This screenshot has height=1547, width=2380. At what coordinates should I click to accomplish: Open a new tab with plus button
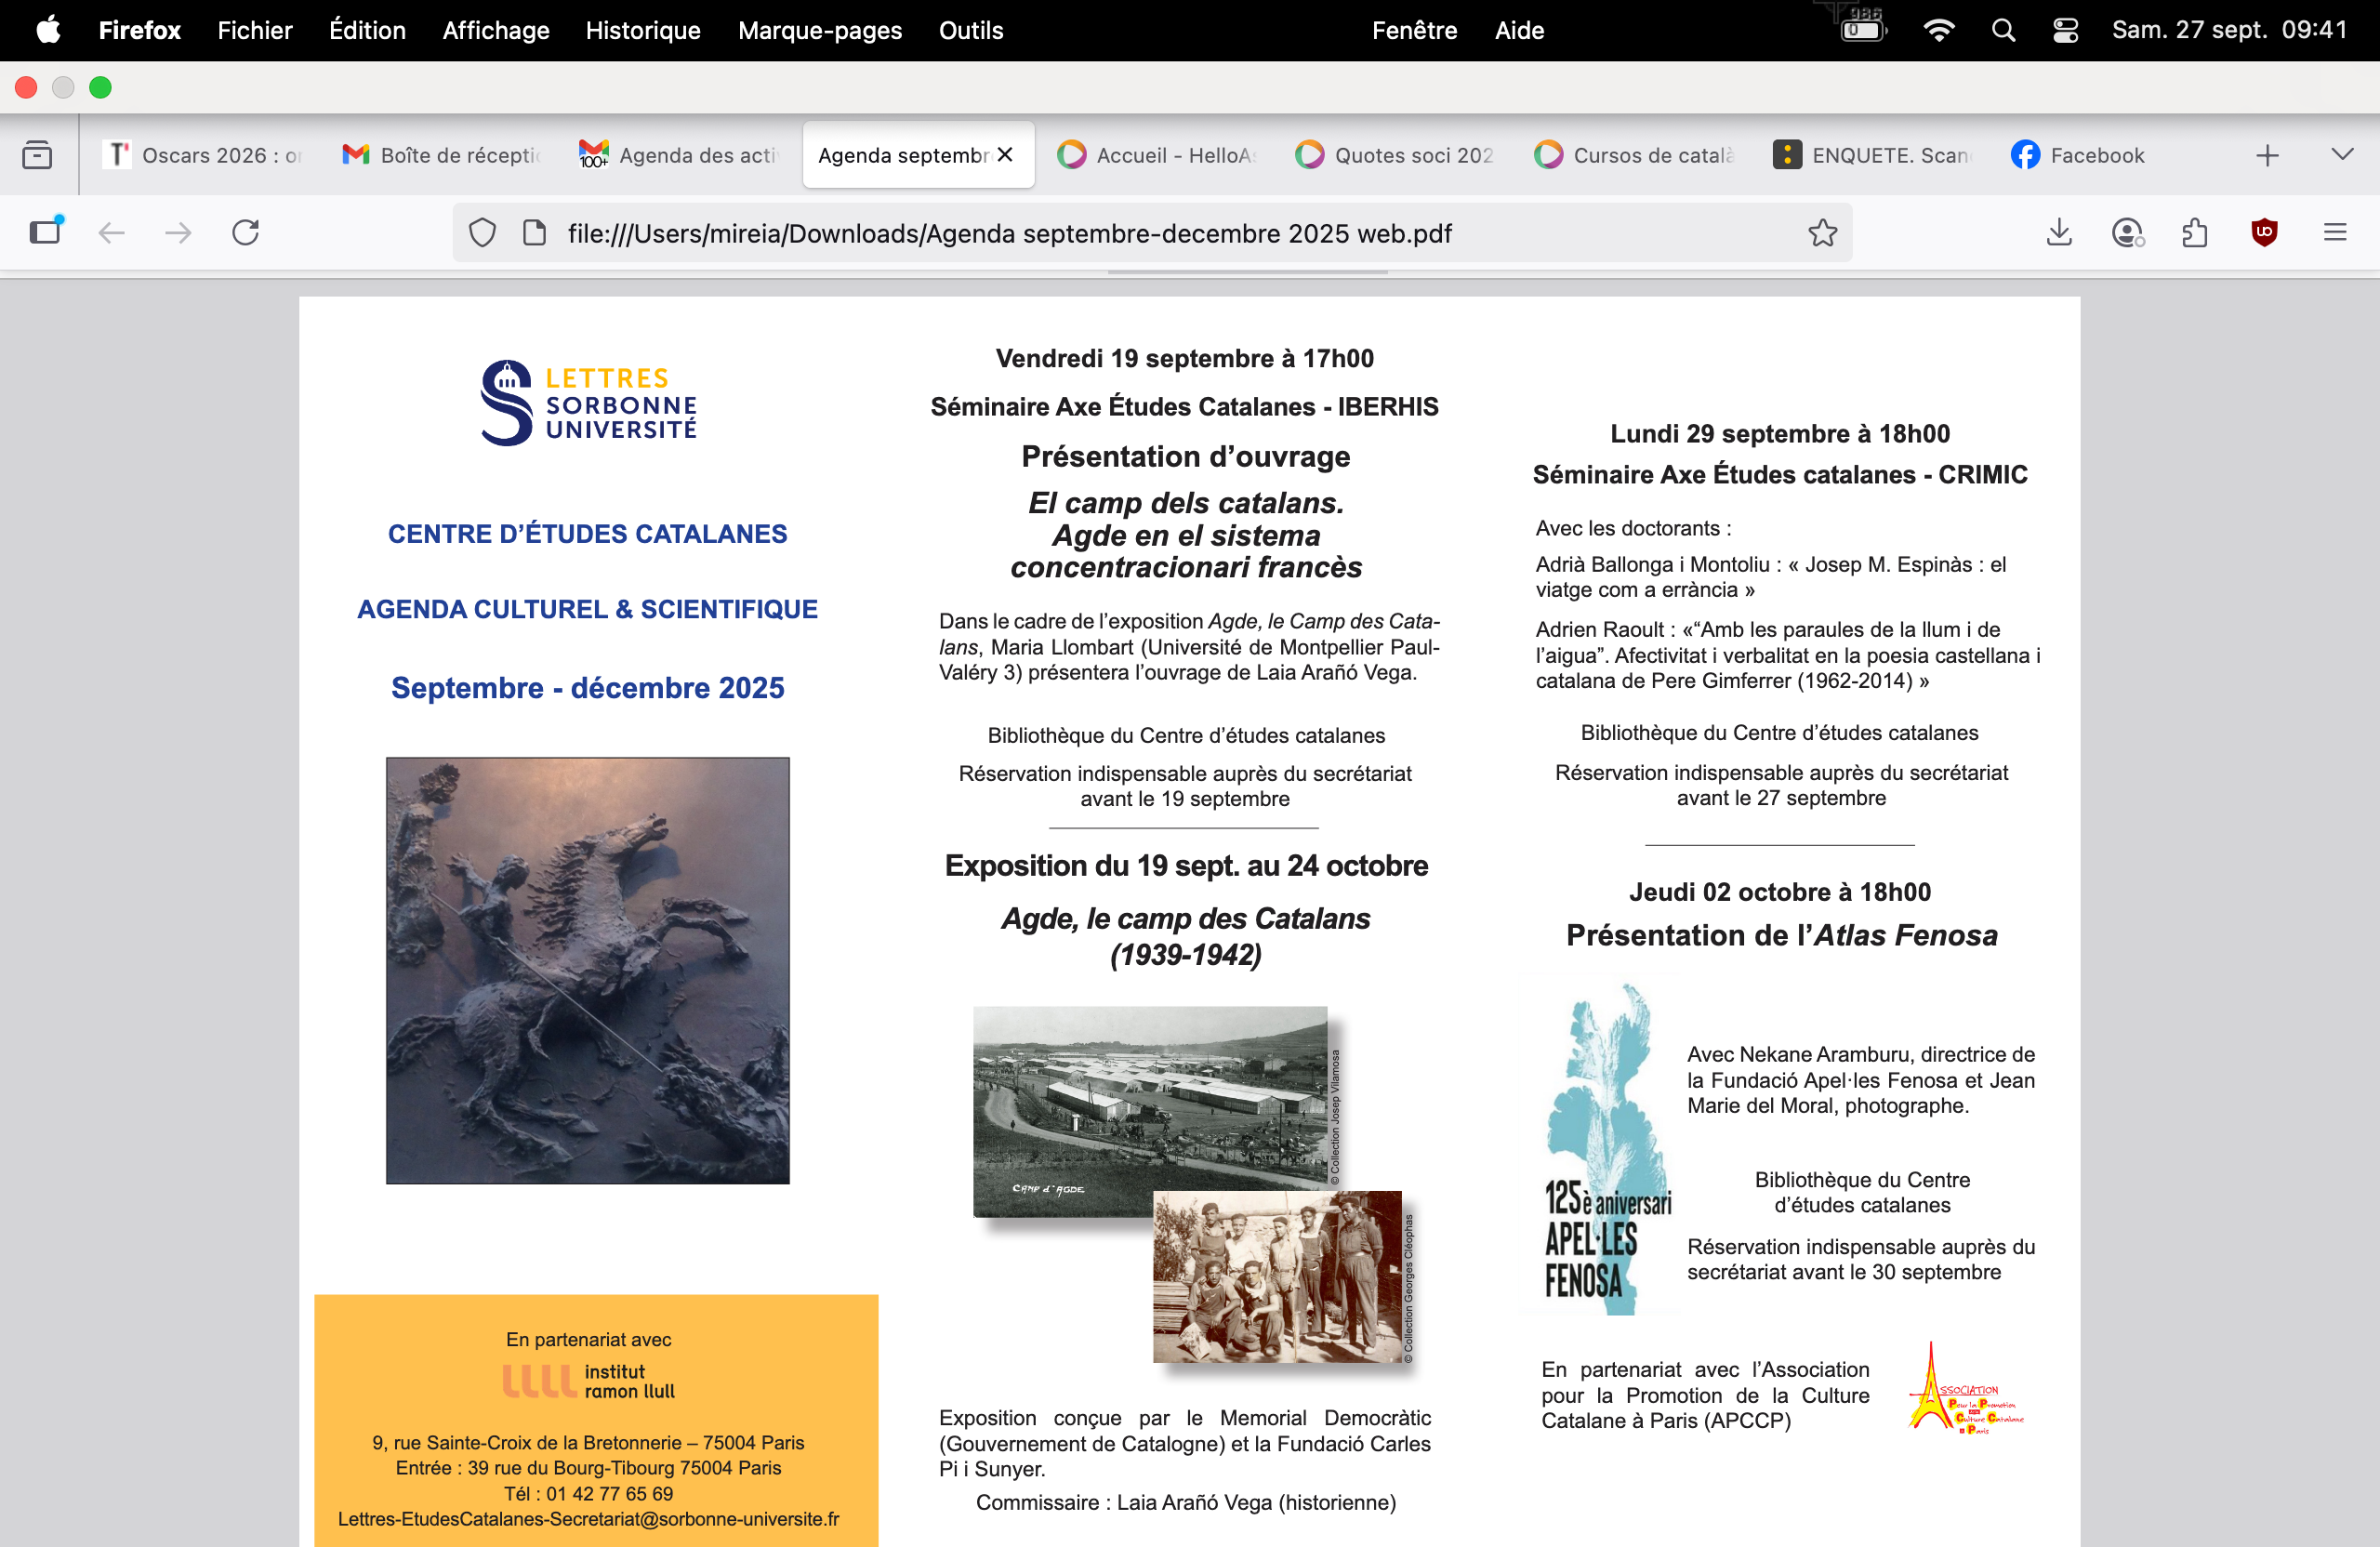2267,155
